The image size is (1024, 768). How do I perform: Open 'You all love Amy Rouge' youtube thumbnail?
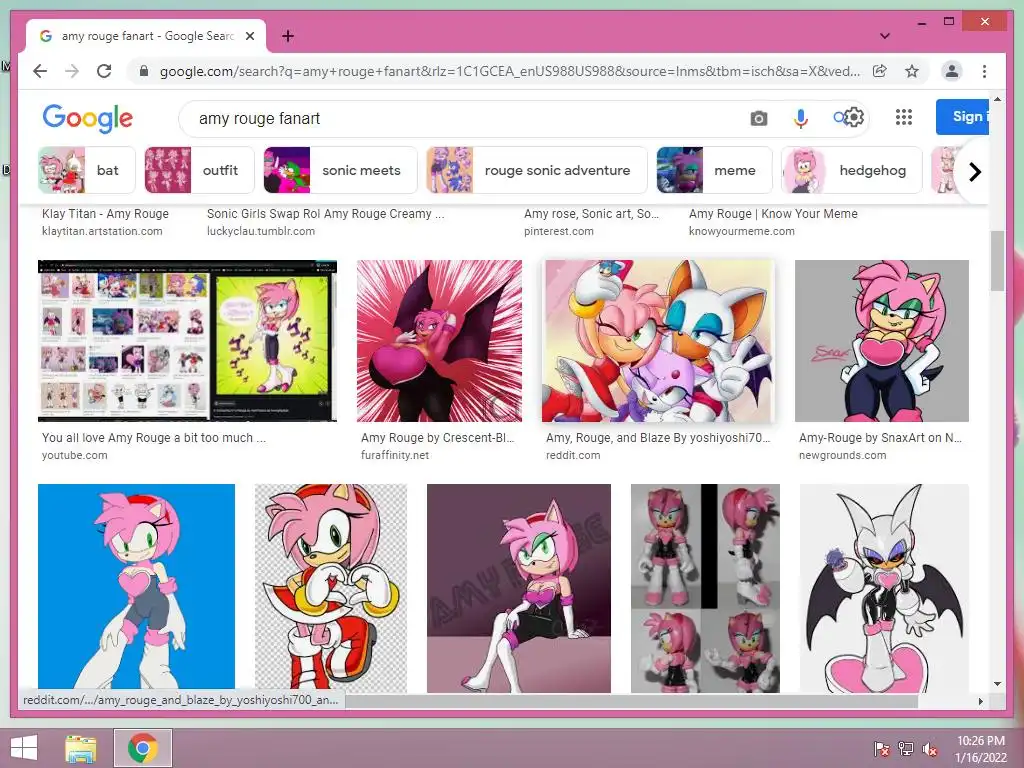click(187, 341)
